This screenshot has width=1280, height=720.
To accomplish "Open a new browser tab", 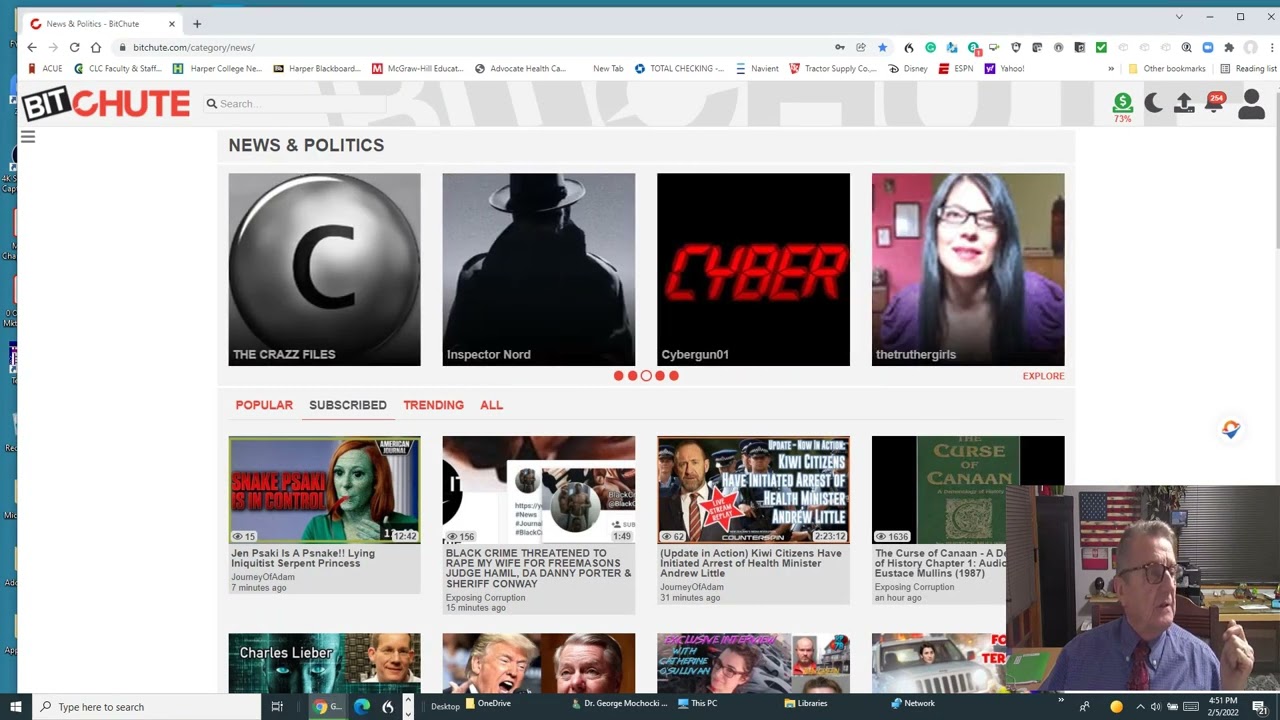I will 197,23.
